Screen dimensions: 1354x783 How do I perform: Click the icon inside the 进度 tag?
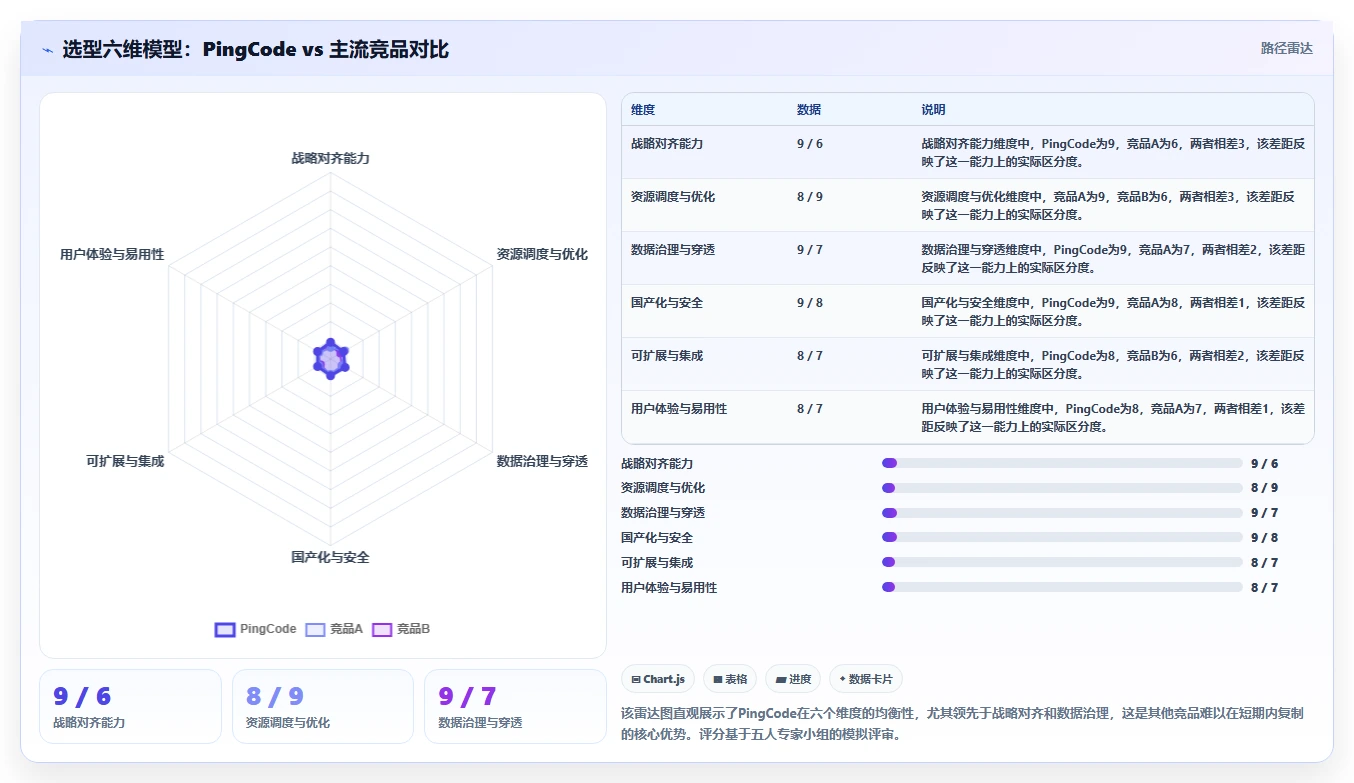point(780,680)
